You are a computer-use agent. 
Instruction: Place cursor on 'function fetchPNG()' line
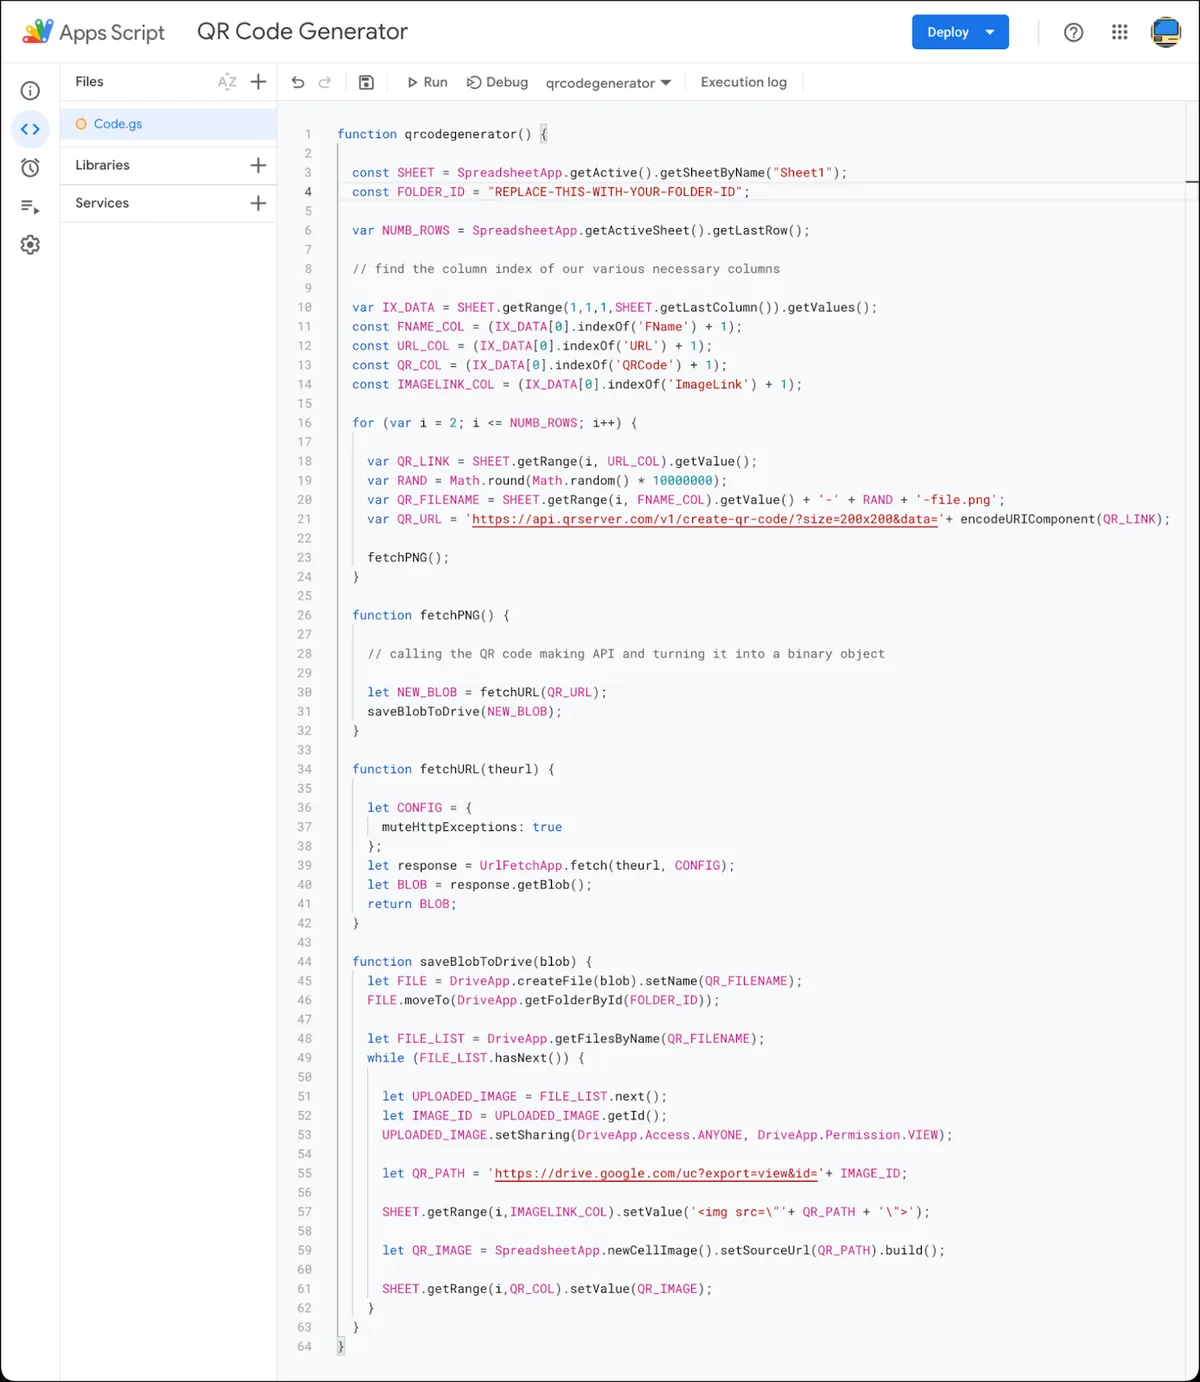point(431,615)
